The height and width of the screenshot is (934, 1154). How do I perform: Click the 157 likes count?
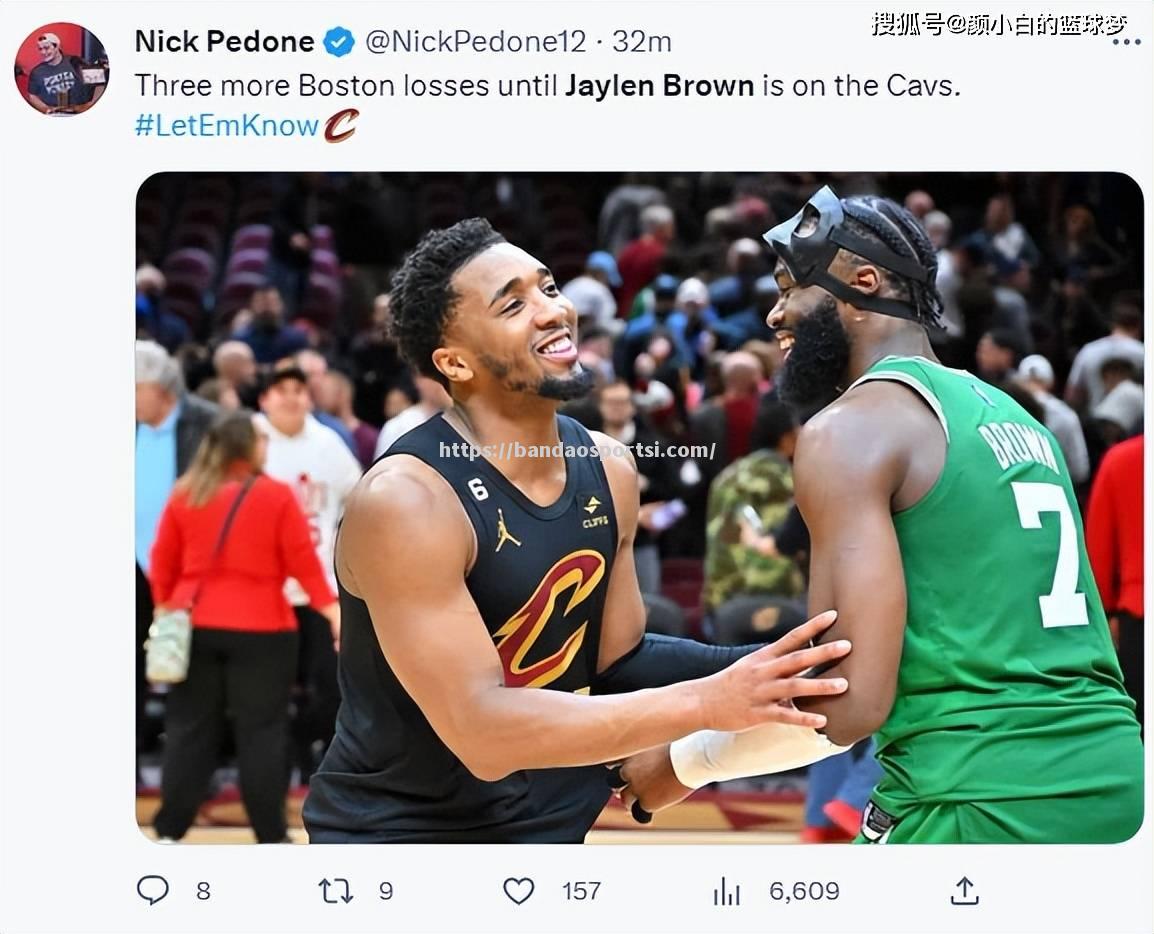[581, 891]
